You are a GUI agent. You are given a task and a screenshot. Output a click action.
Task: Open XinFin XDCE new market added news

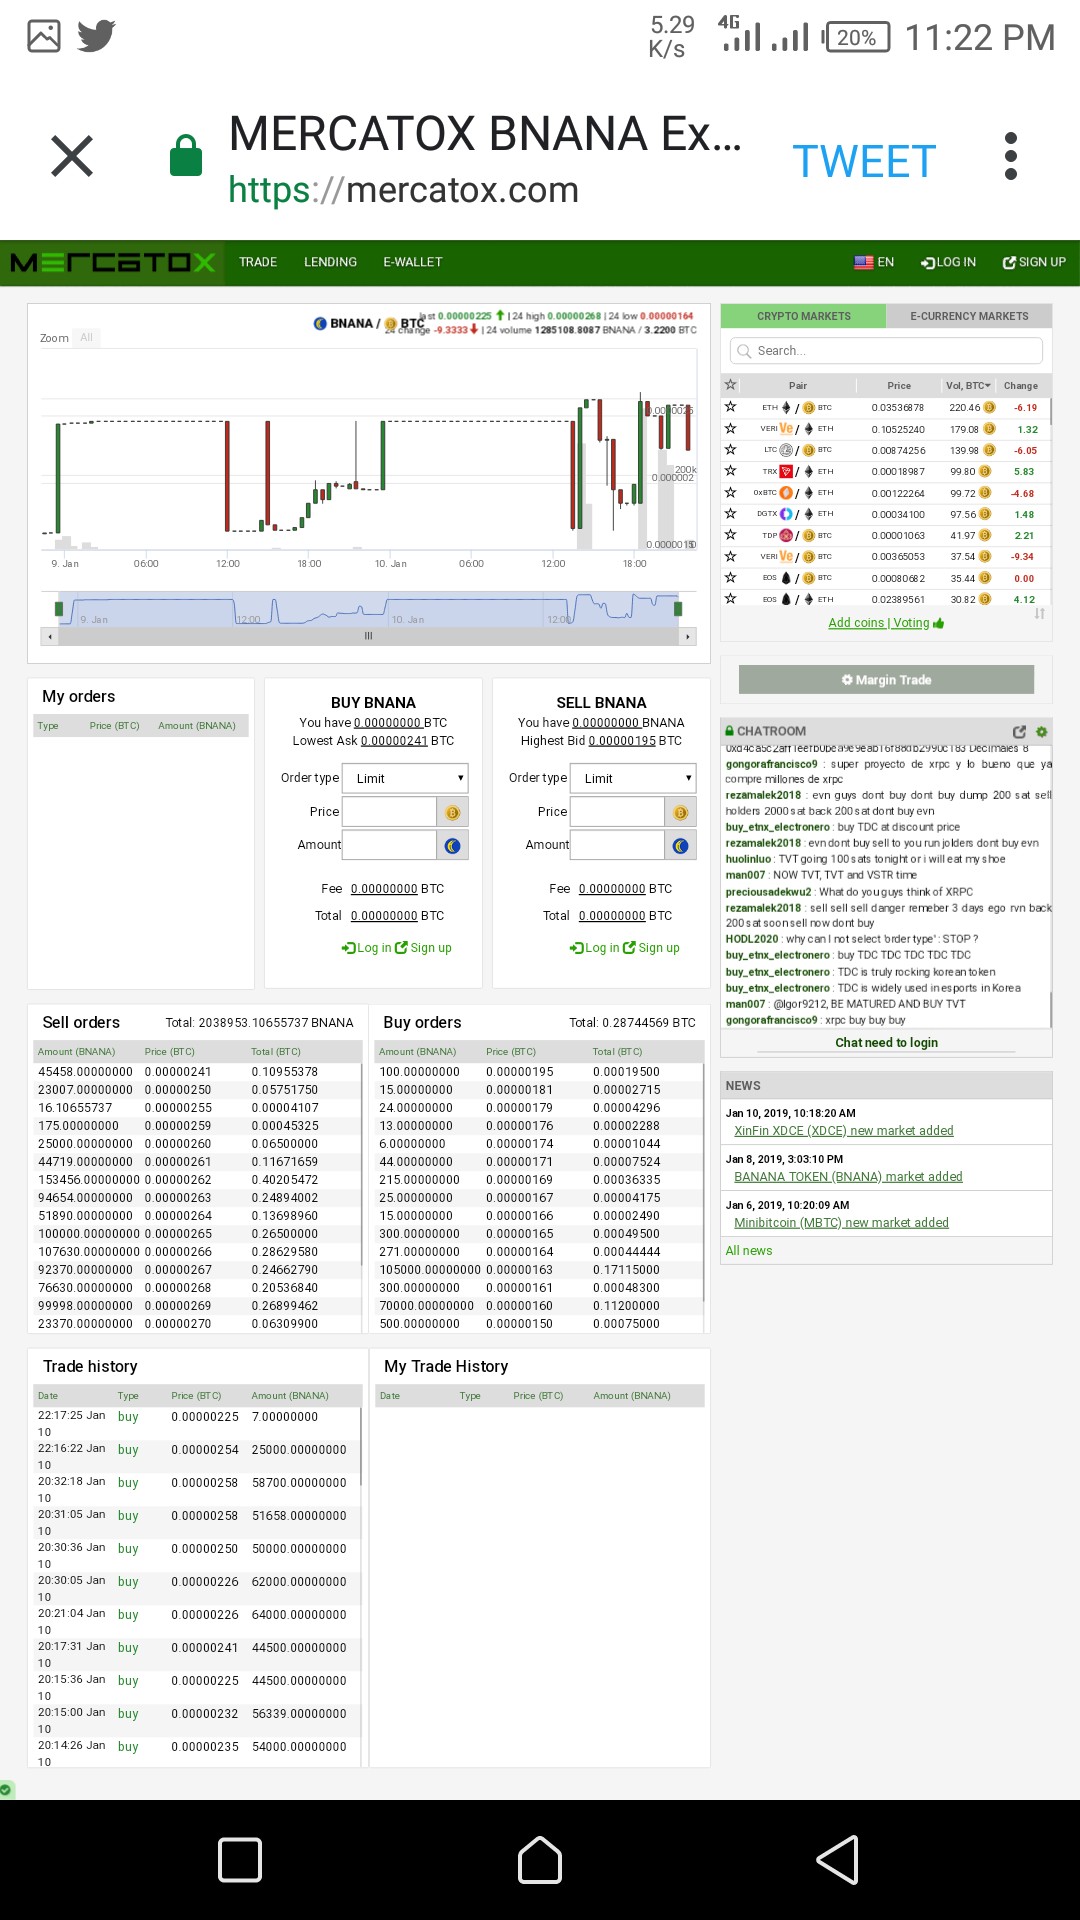click(844, 1131)
